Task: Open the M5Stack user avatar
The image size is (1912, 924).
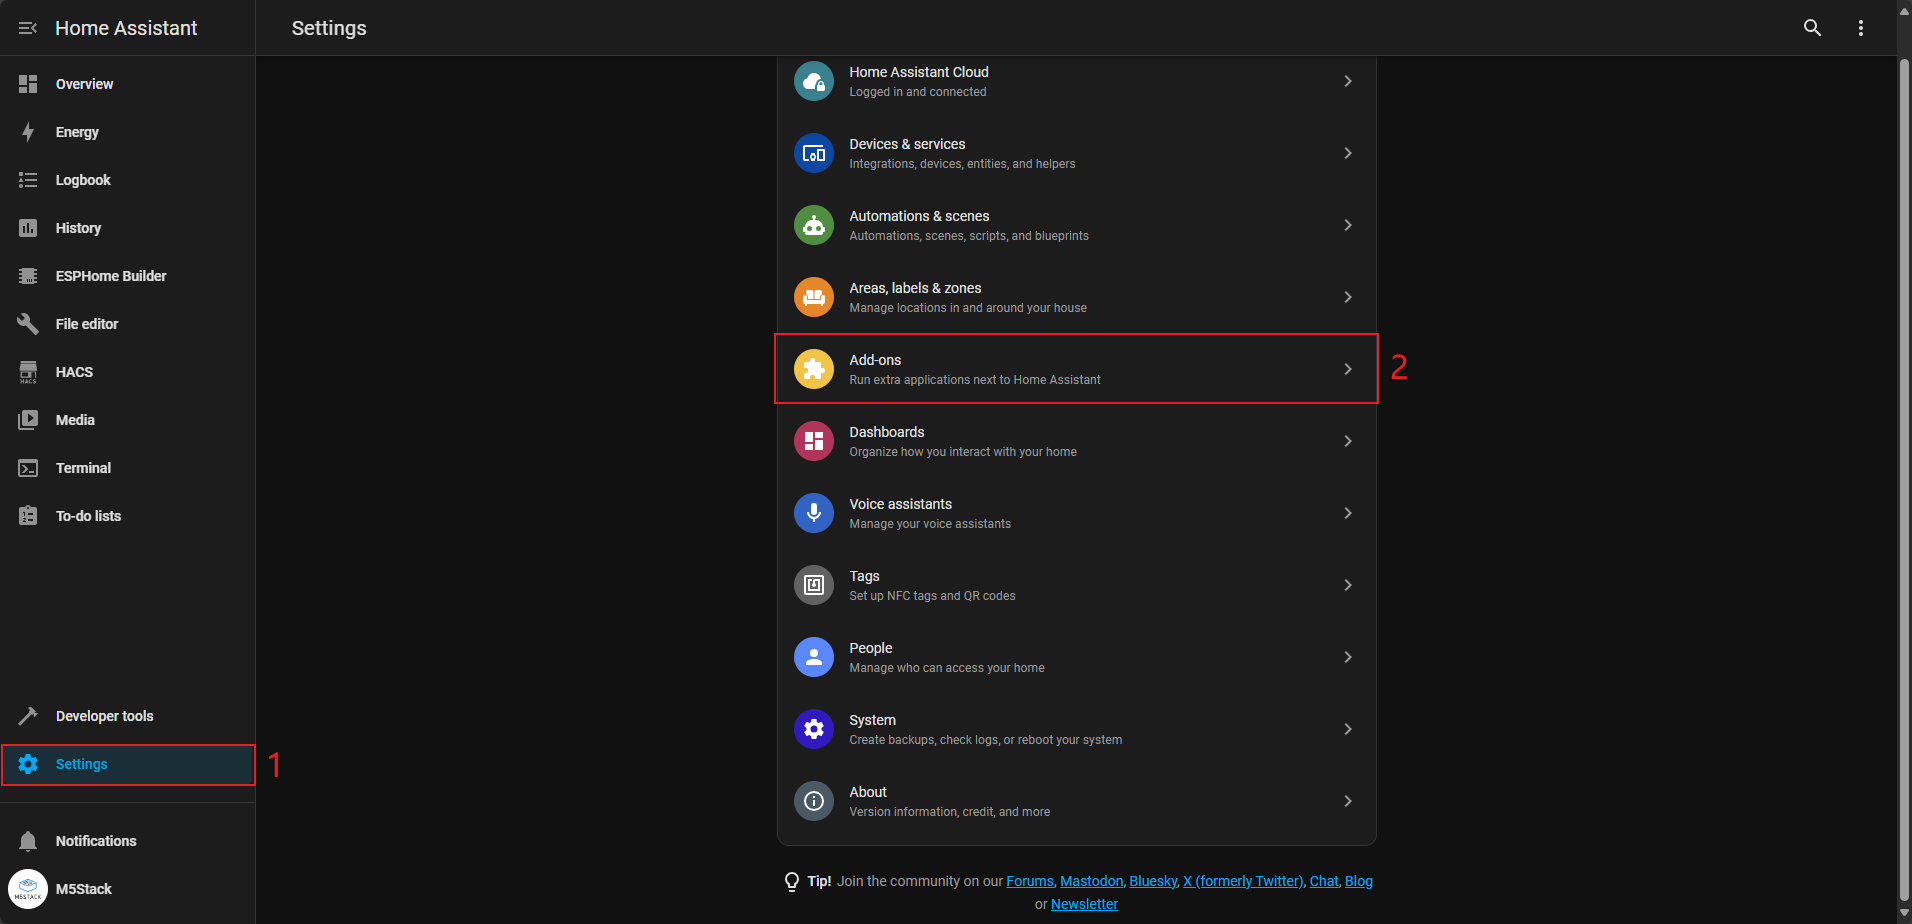Action: (28, 889)
